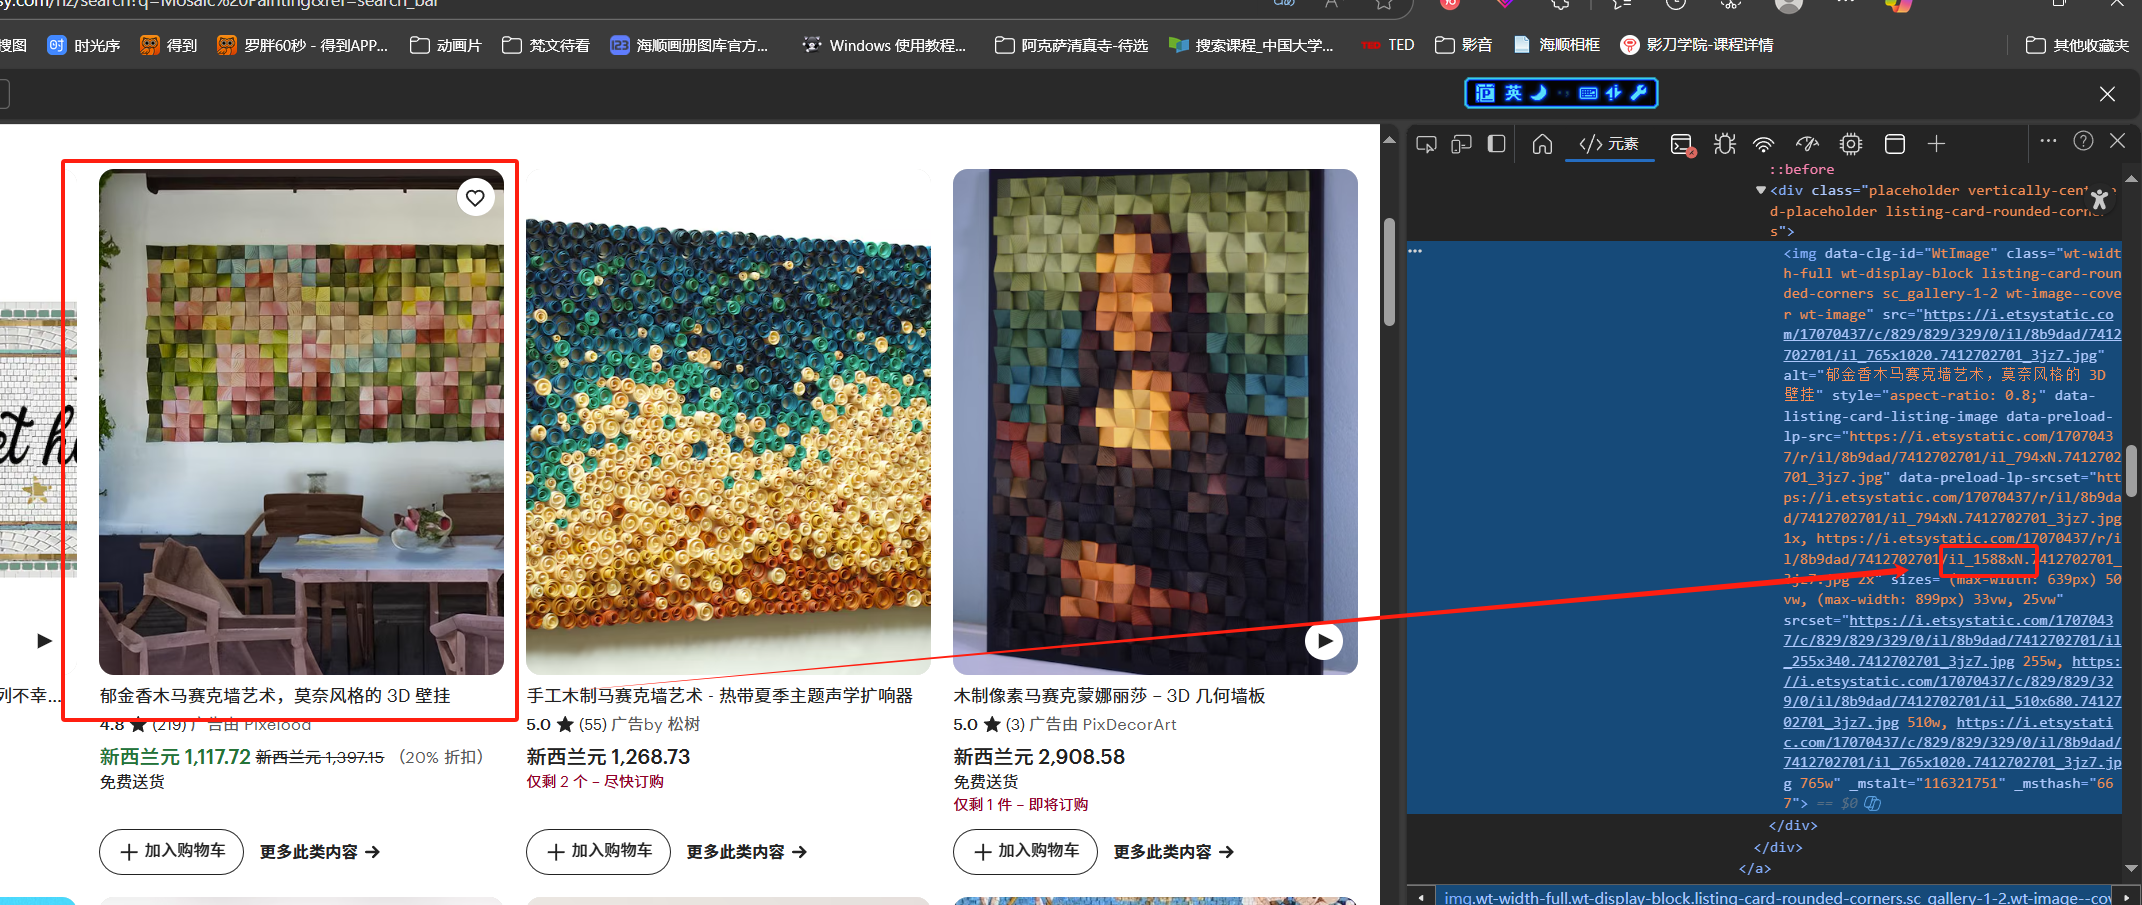Follow the img src URL link
Screen dimensions: 2142x905
[1952, 334]
